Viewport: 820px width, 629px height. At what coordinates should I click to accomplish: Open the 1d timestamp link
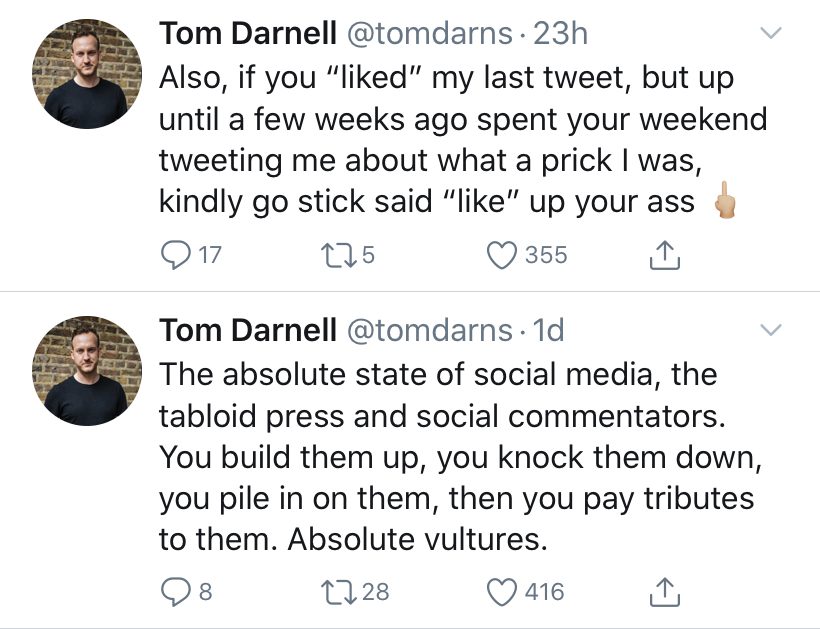point(549,329)
